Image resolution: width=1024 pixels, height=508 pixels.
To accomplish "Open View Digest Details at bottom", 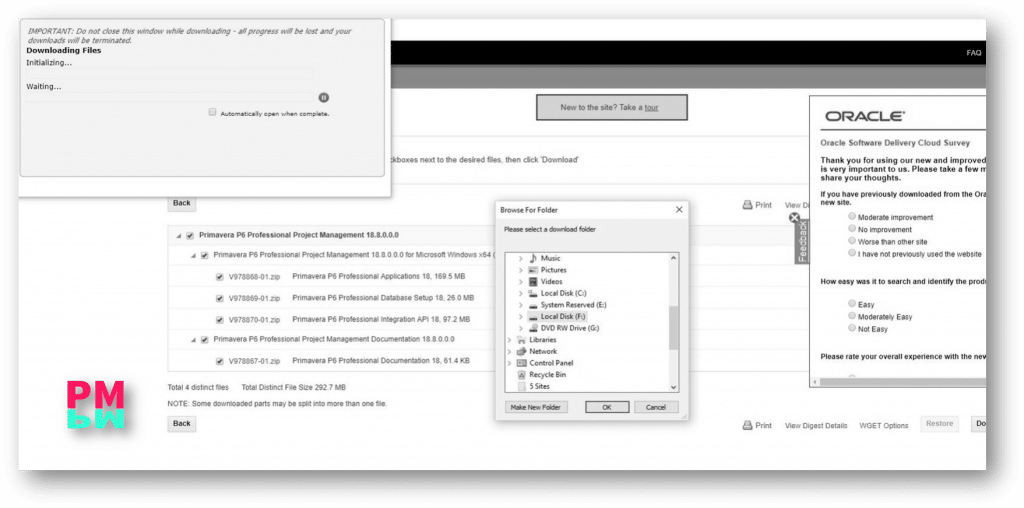I will click(816, 426).
